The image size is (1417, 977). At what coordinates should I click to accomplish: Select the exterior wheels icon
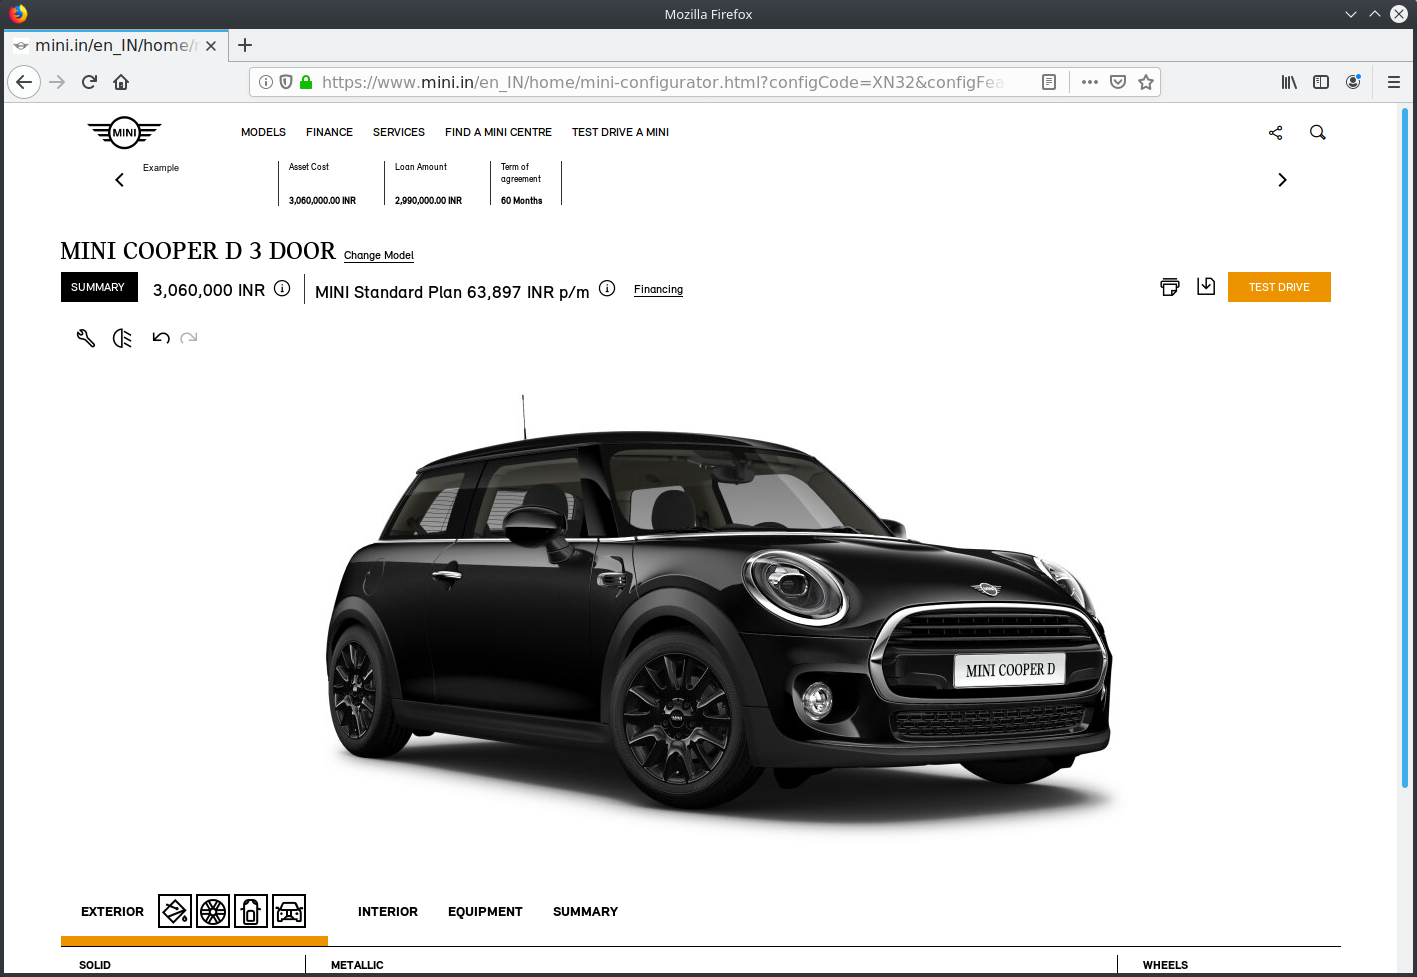(213, 911)
